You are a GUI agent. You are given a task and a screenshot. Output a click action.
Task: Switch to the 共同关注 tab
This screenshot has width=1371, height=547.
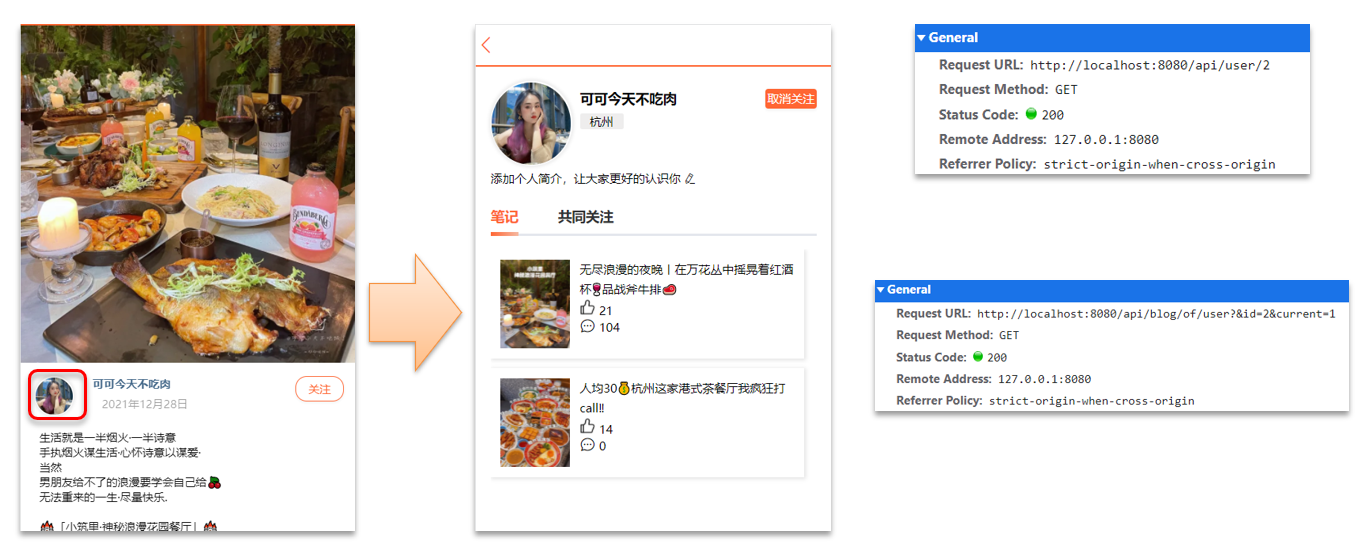585,217
